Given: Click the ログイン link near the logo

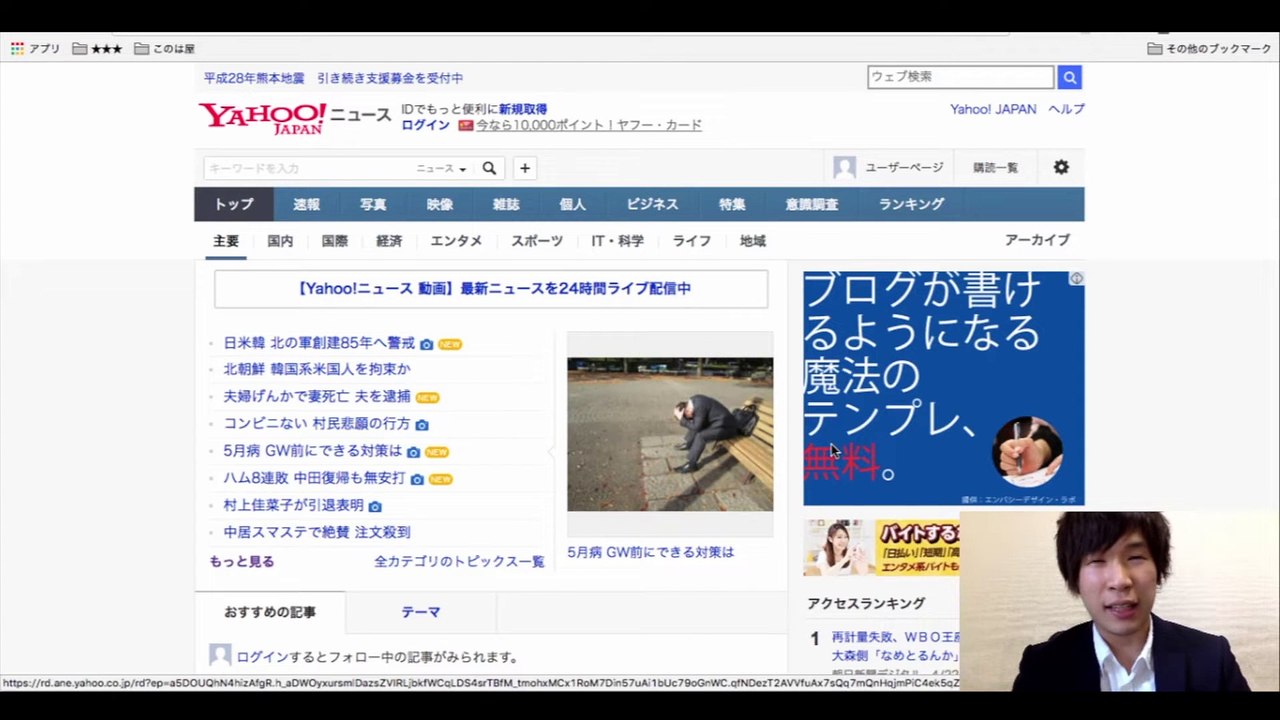Looking at the screenshot, I should (x=425, y=125).
